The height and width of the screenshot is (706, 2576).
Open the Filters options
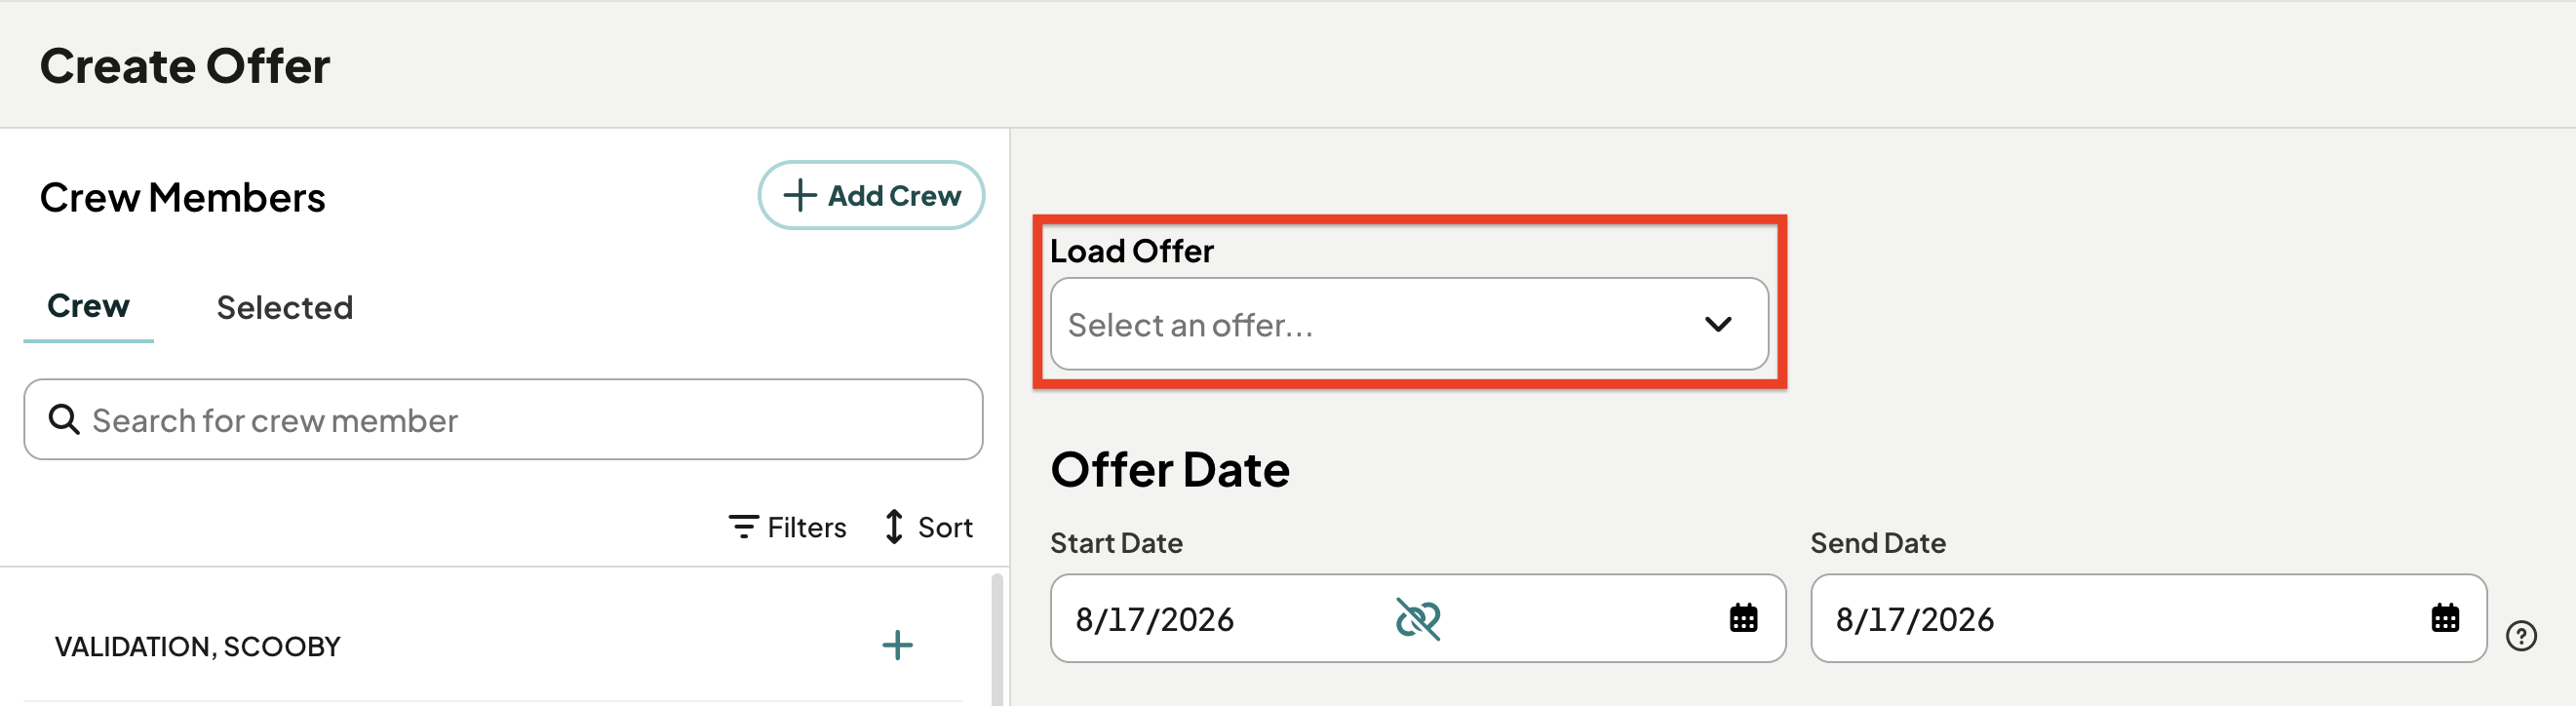(x=787, y=527)
